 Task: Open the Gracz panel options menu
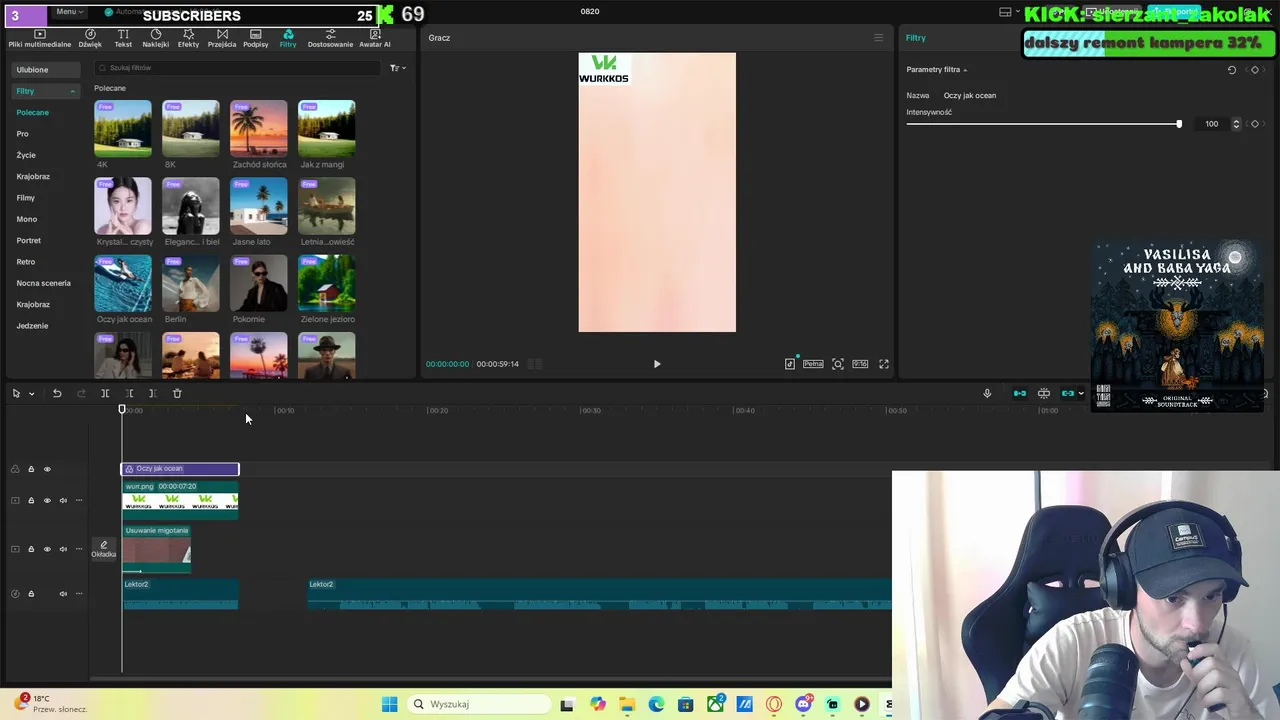tap(878, 38)
